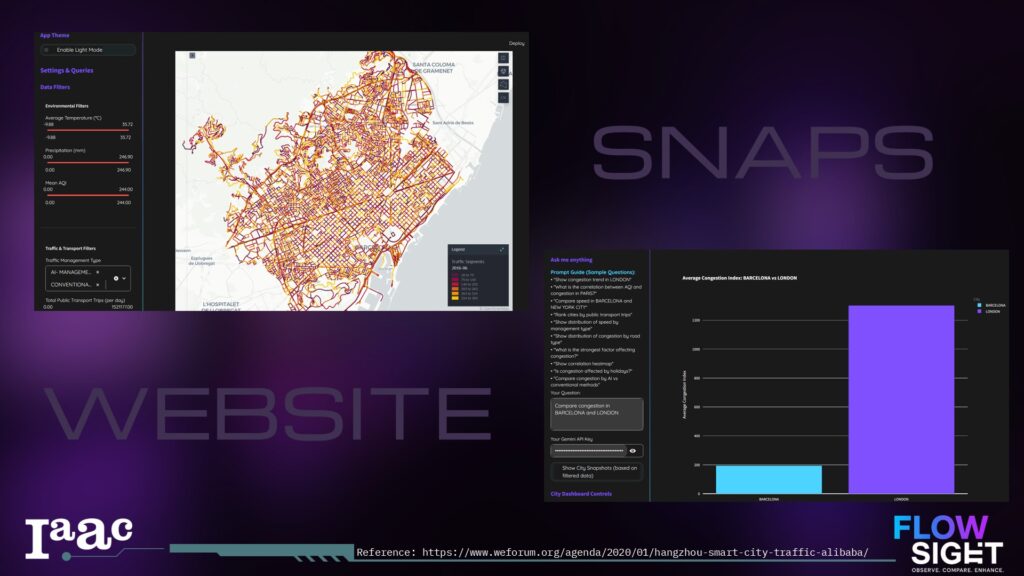Select sample question "Show correlation heatmap"
The image size is (1024, 576).
coord(582,364)
